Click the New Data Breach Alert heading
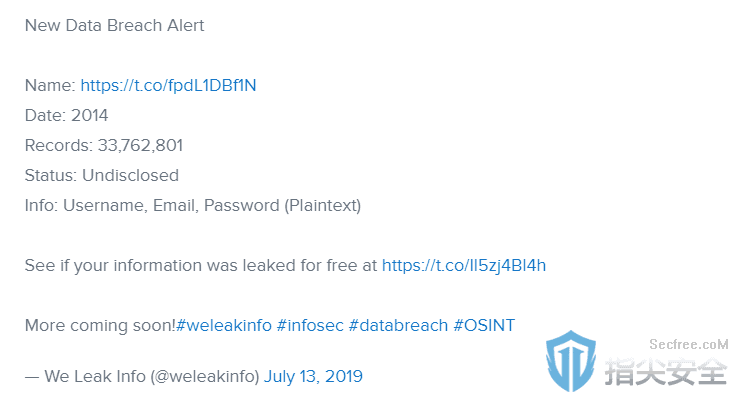The height and width of the screenshot is (405, 756). point(114,25)
